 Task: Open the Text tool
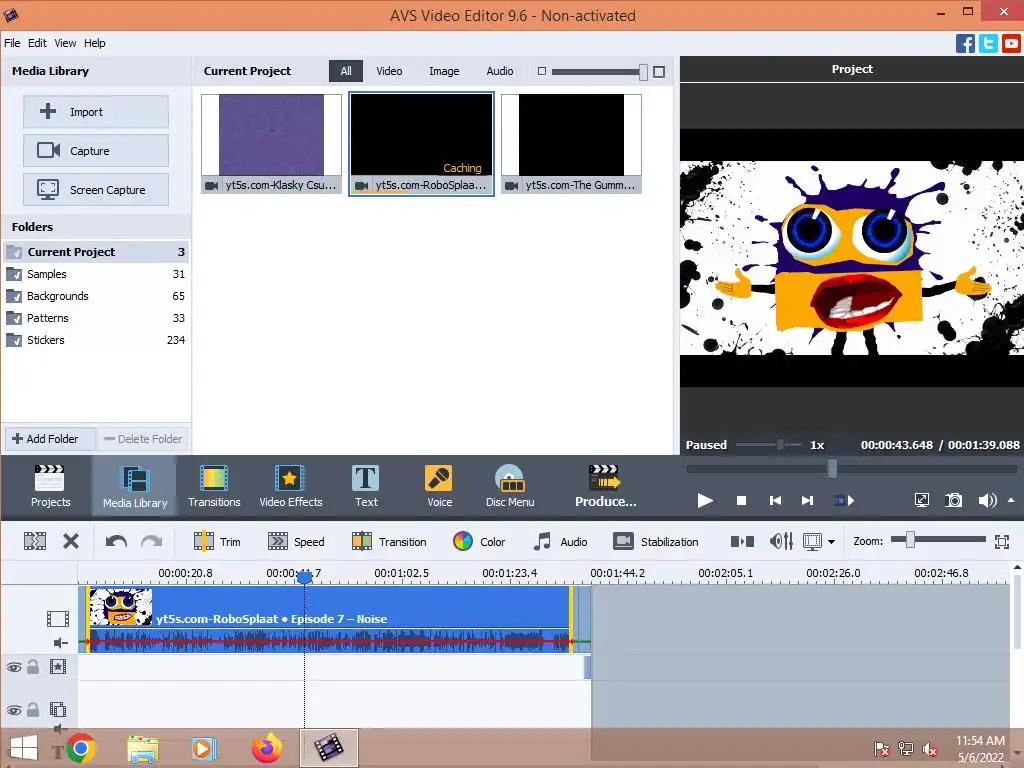pyautogui.click(x=366, y=486)
